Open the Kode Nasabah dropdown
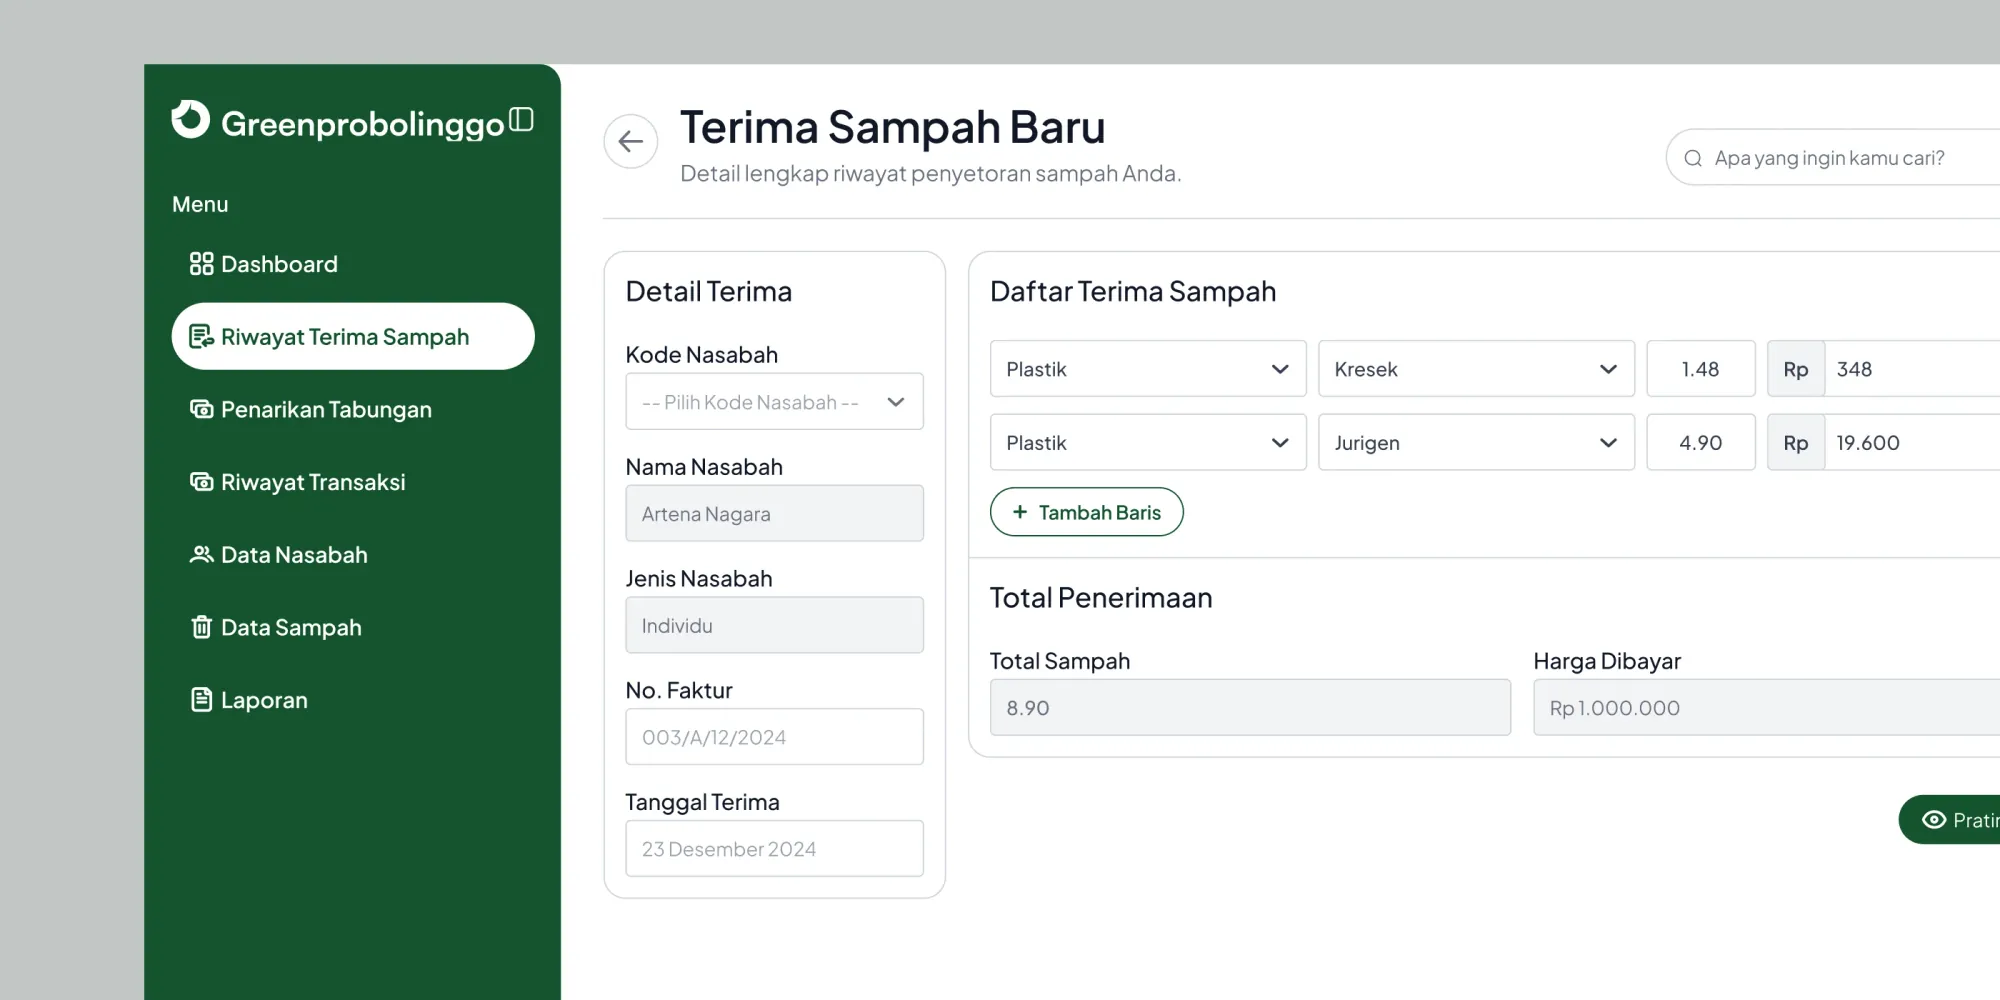 [774, 402]
